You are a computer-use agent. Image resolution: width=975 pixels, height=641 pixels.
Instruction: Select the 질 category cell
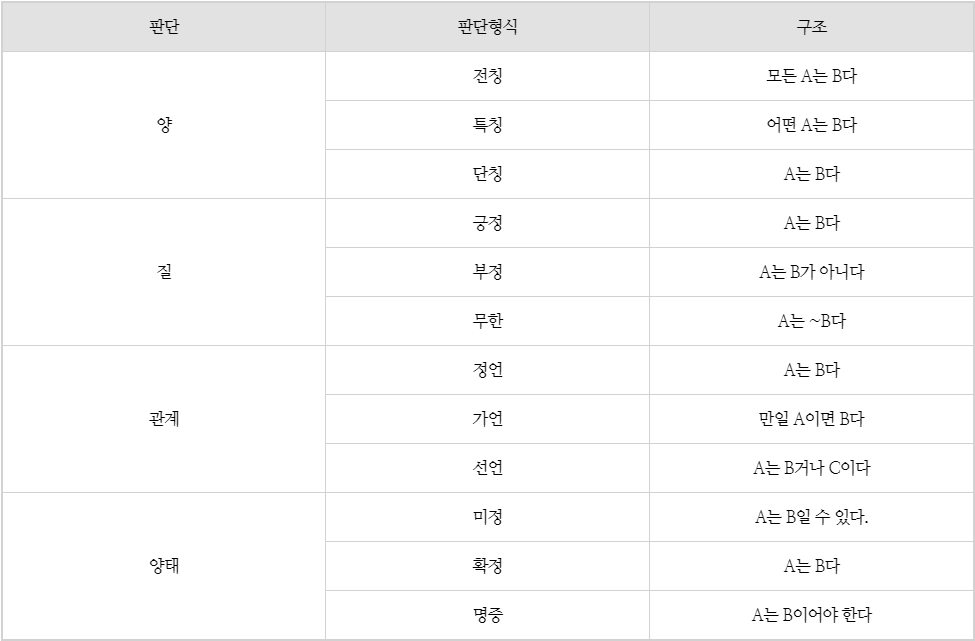click(164, 272)
